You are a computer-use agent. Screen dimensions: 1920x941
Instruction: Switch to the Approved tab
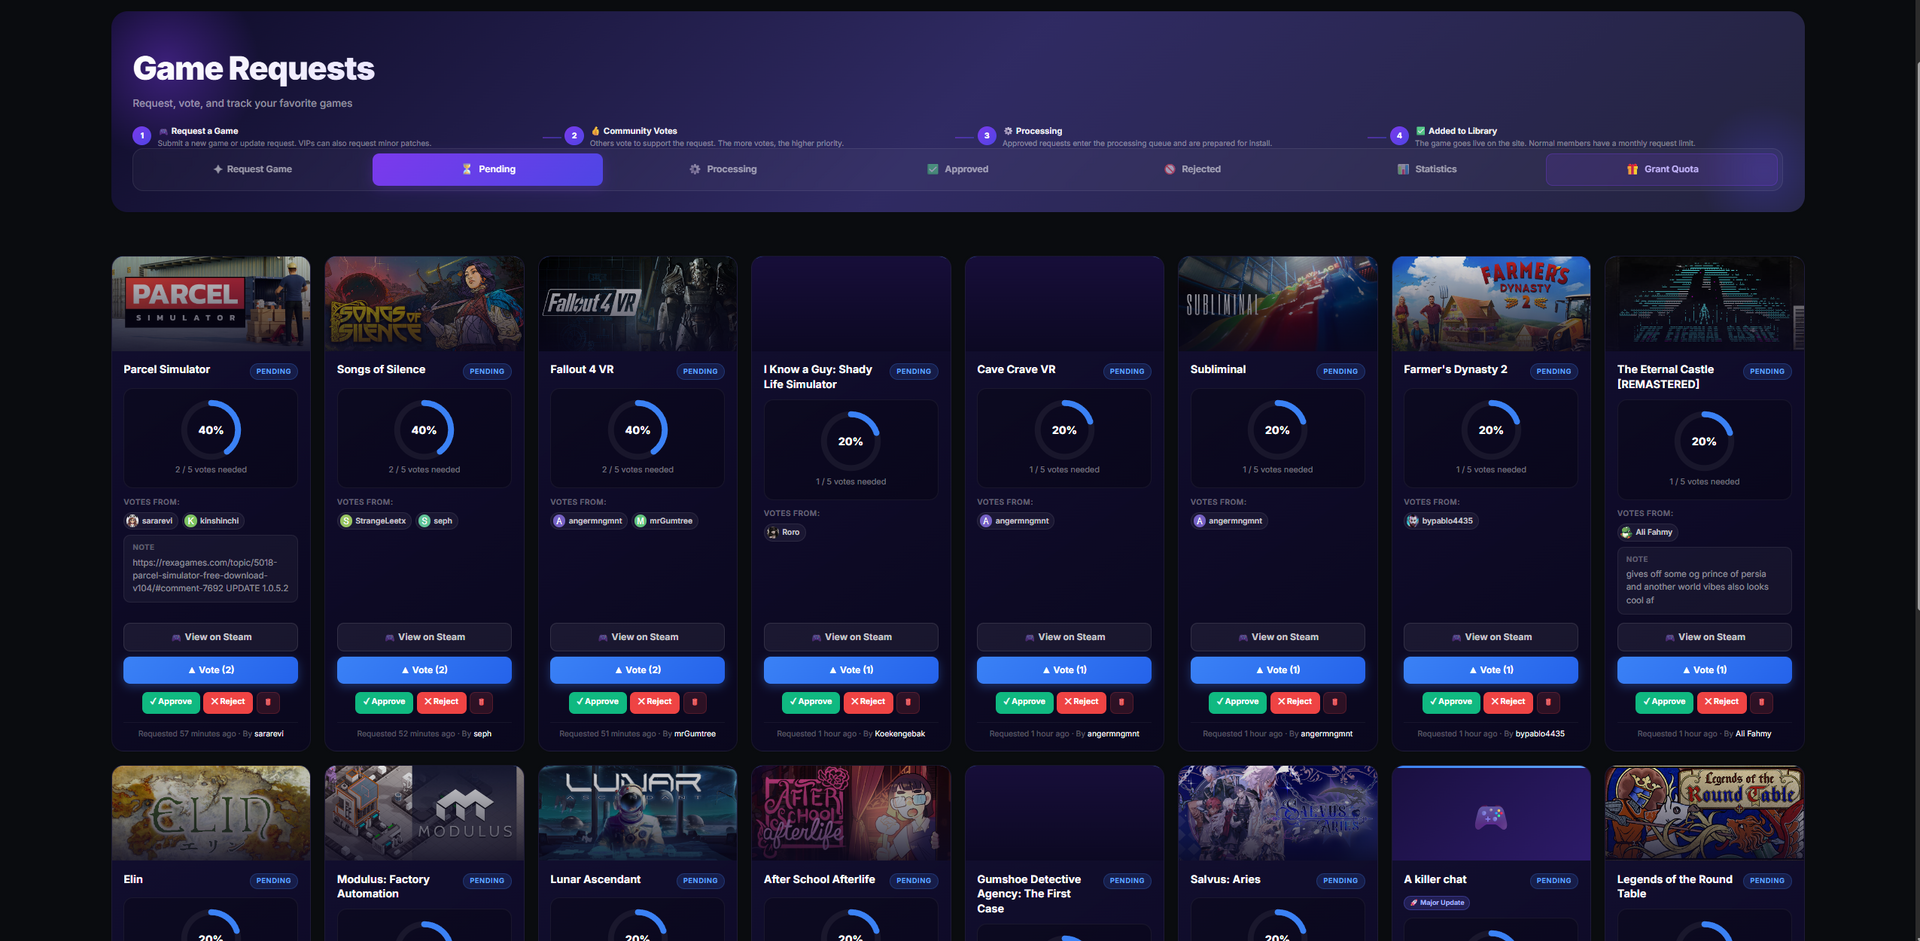pyautogui.click(x=957, y=169)
